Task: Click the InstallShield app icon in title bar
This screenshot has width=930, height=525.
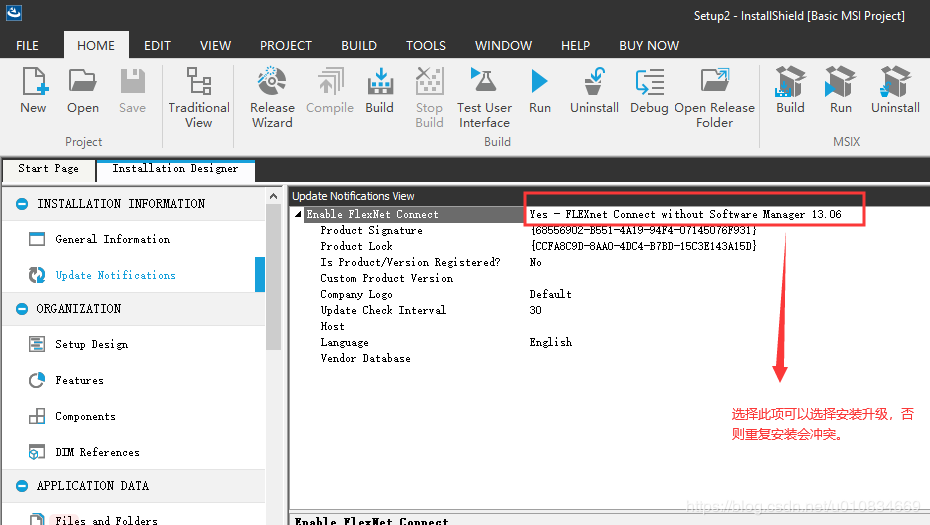Action: (x=14, y=12)
